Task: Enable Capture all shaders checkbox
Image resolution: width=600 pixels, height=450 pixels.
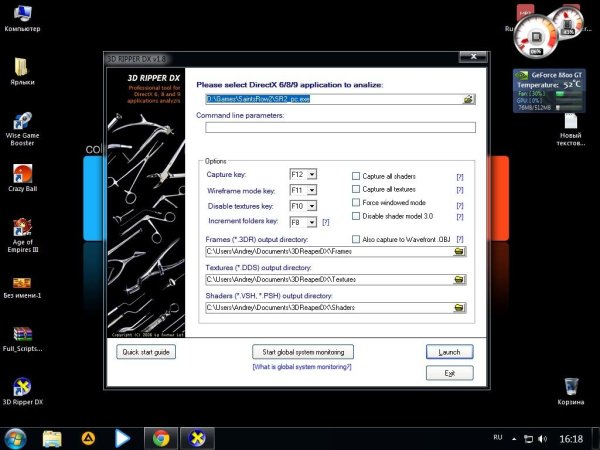Action: click(356, 176)
